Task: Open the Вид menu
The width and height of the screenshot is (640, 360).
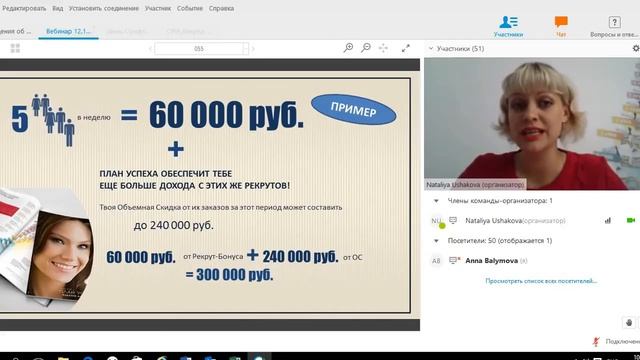Action: [x=58, y=8]
